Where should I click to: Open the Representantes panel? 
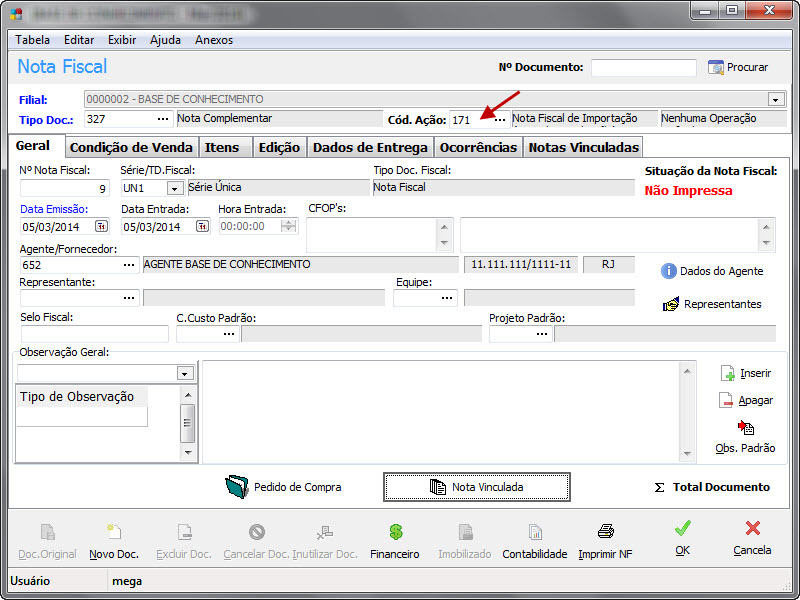712,304
